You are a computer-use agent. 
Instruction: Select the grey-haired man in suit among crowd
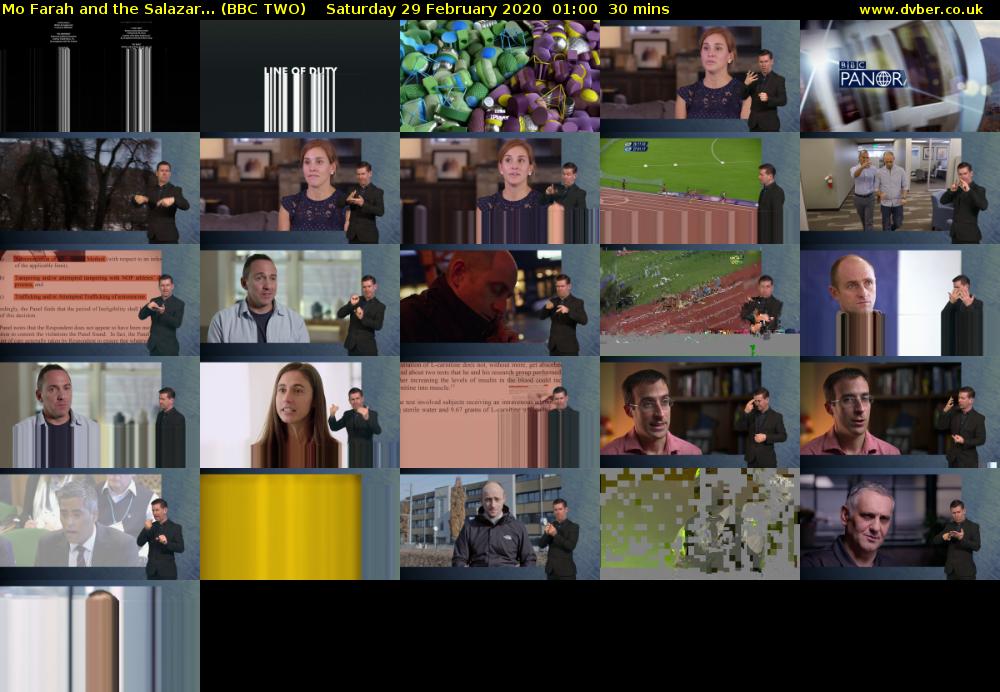click(x=99, y=525)
